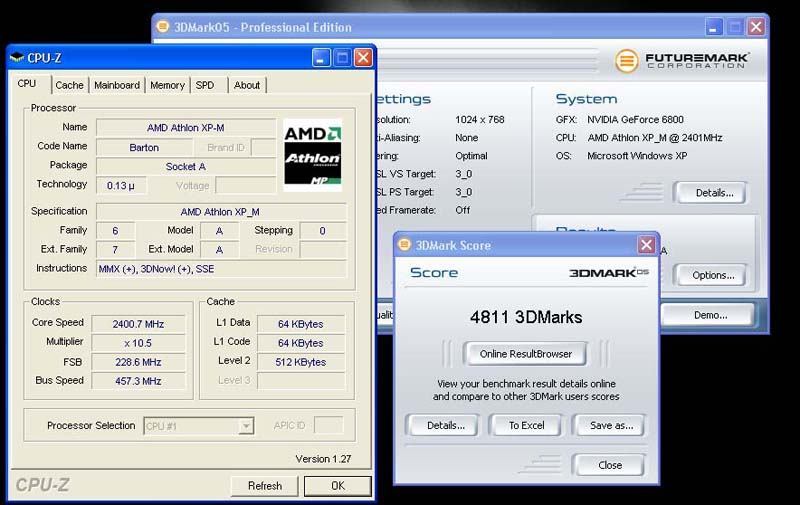Screen dimensions: 800x505
Task: Show the About tab in CPU-Z
Action: click(x=247, y=85)
